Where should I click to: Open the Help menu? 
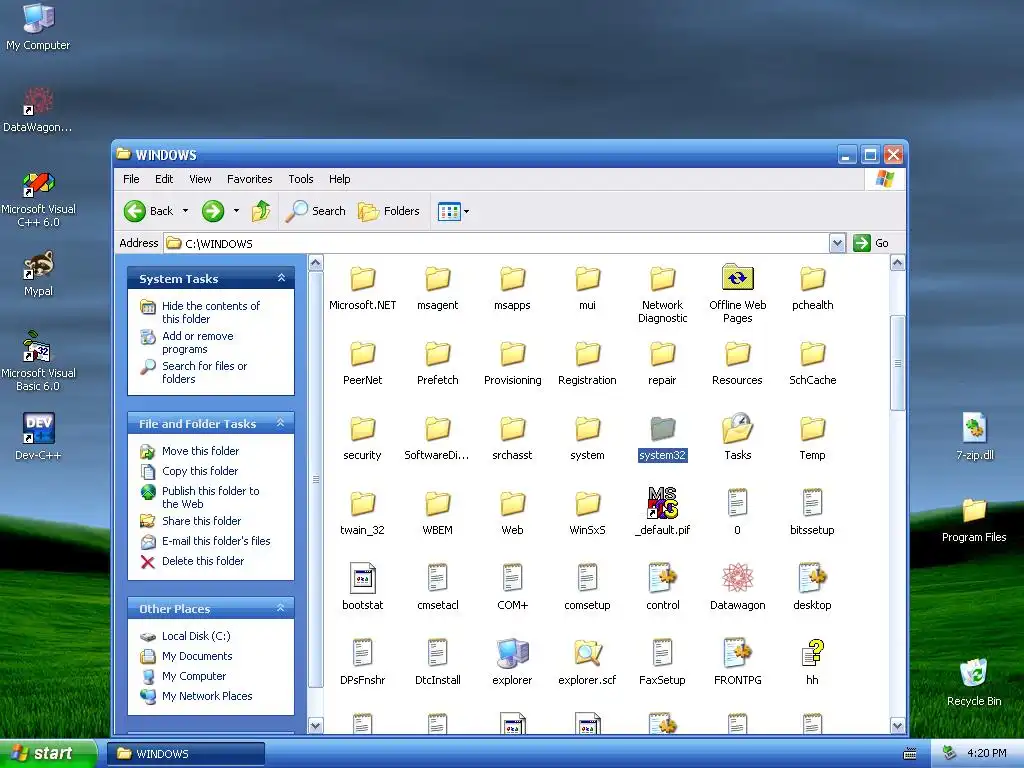340,179
